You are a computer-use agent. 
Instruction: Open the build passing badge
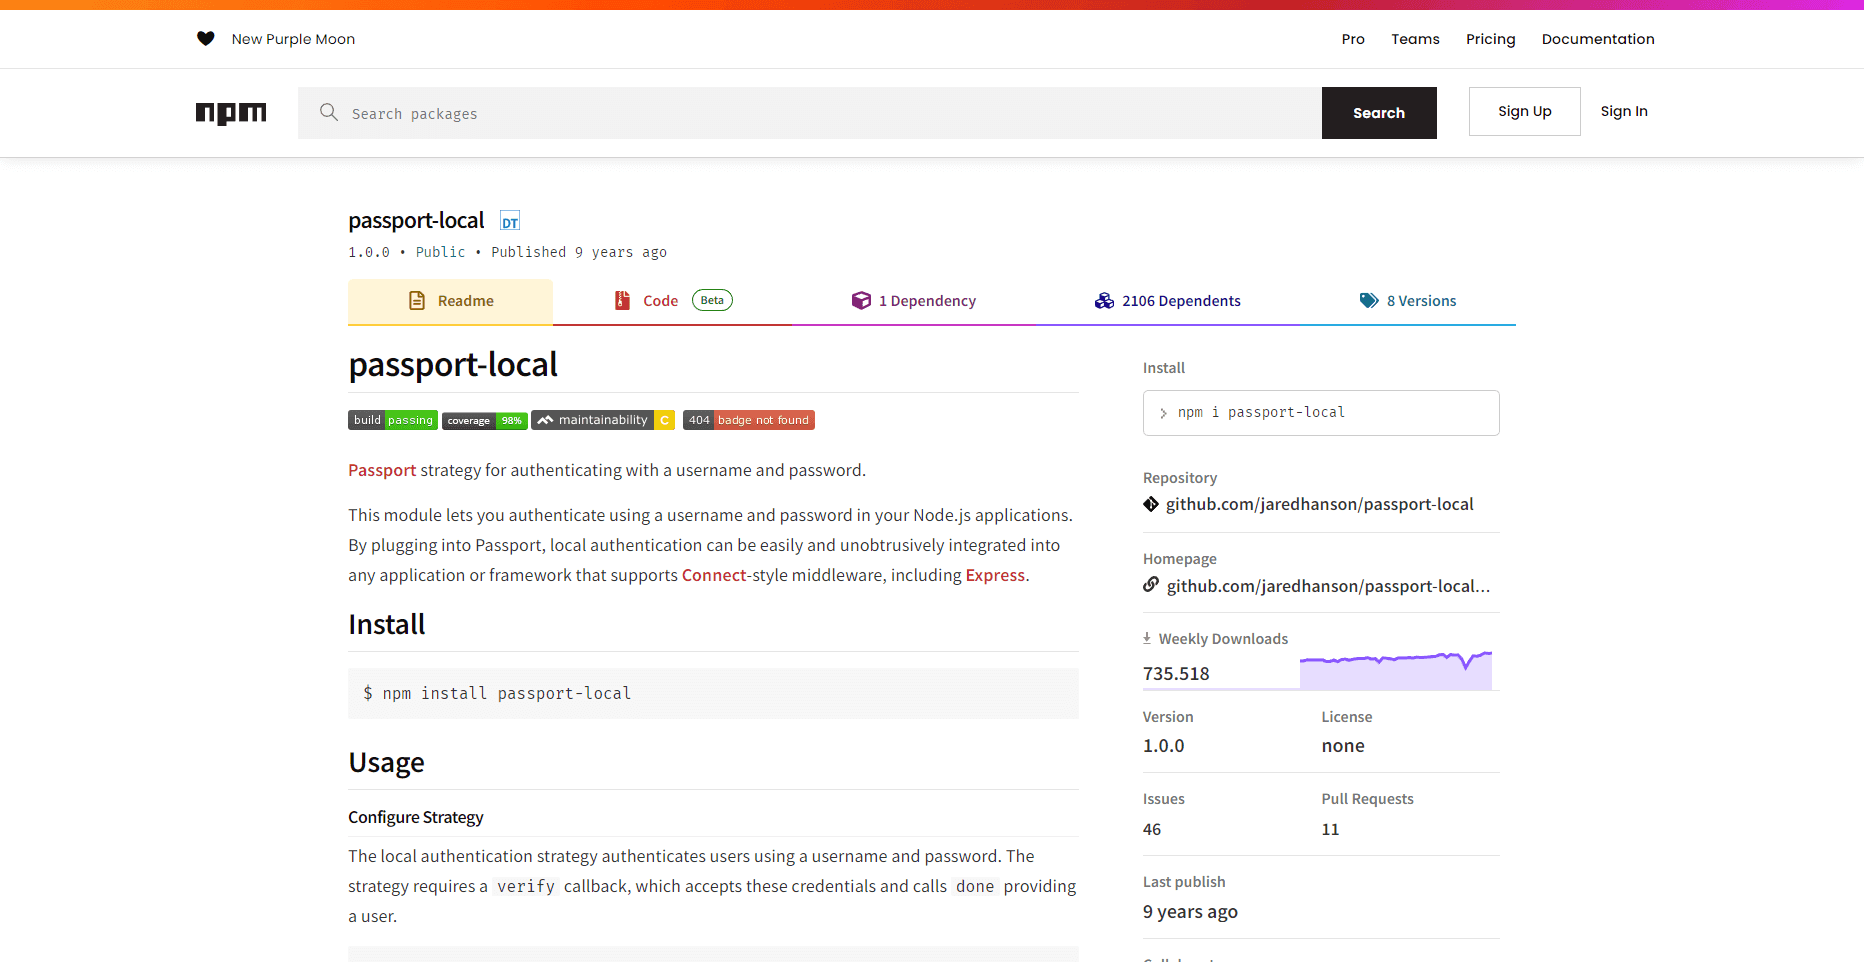pyautogui.click(x=393, y=420)
